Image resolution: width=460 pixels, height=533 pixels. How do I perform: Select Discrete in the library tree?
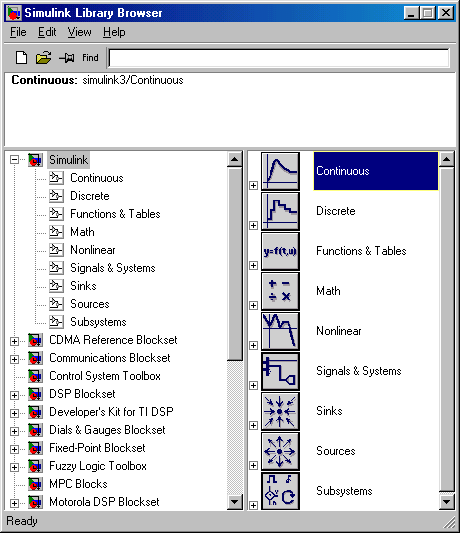click(x=90, y=196)
